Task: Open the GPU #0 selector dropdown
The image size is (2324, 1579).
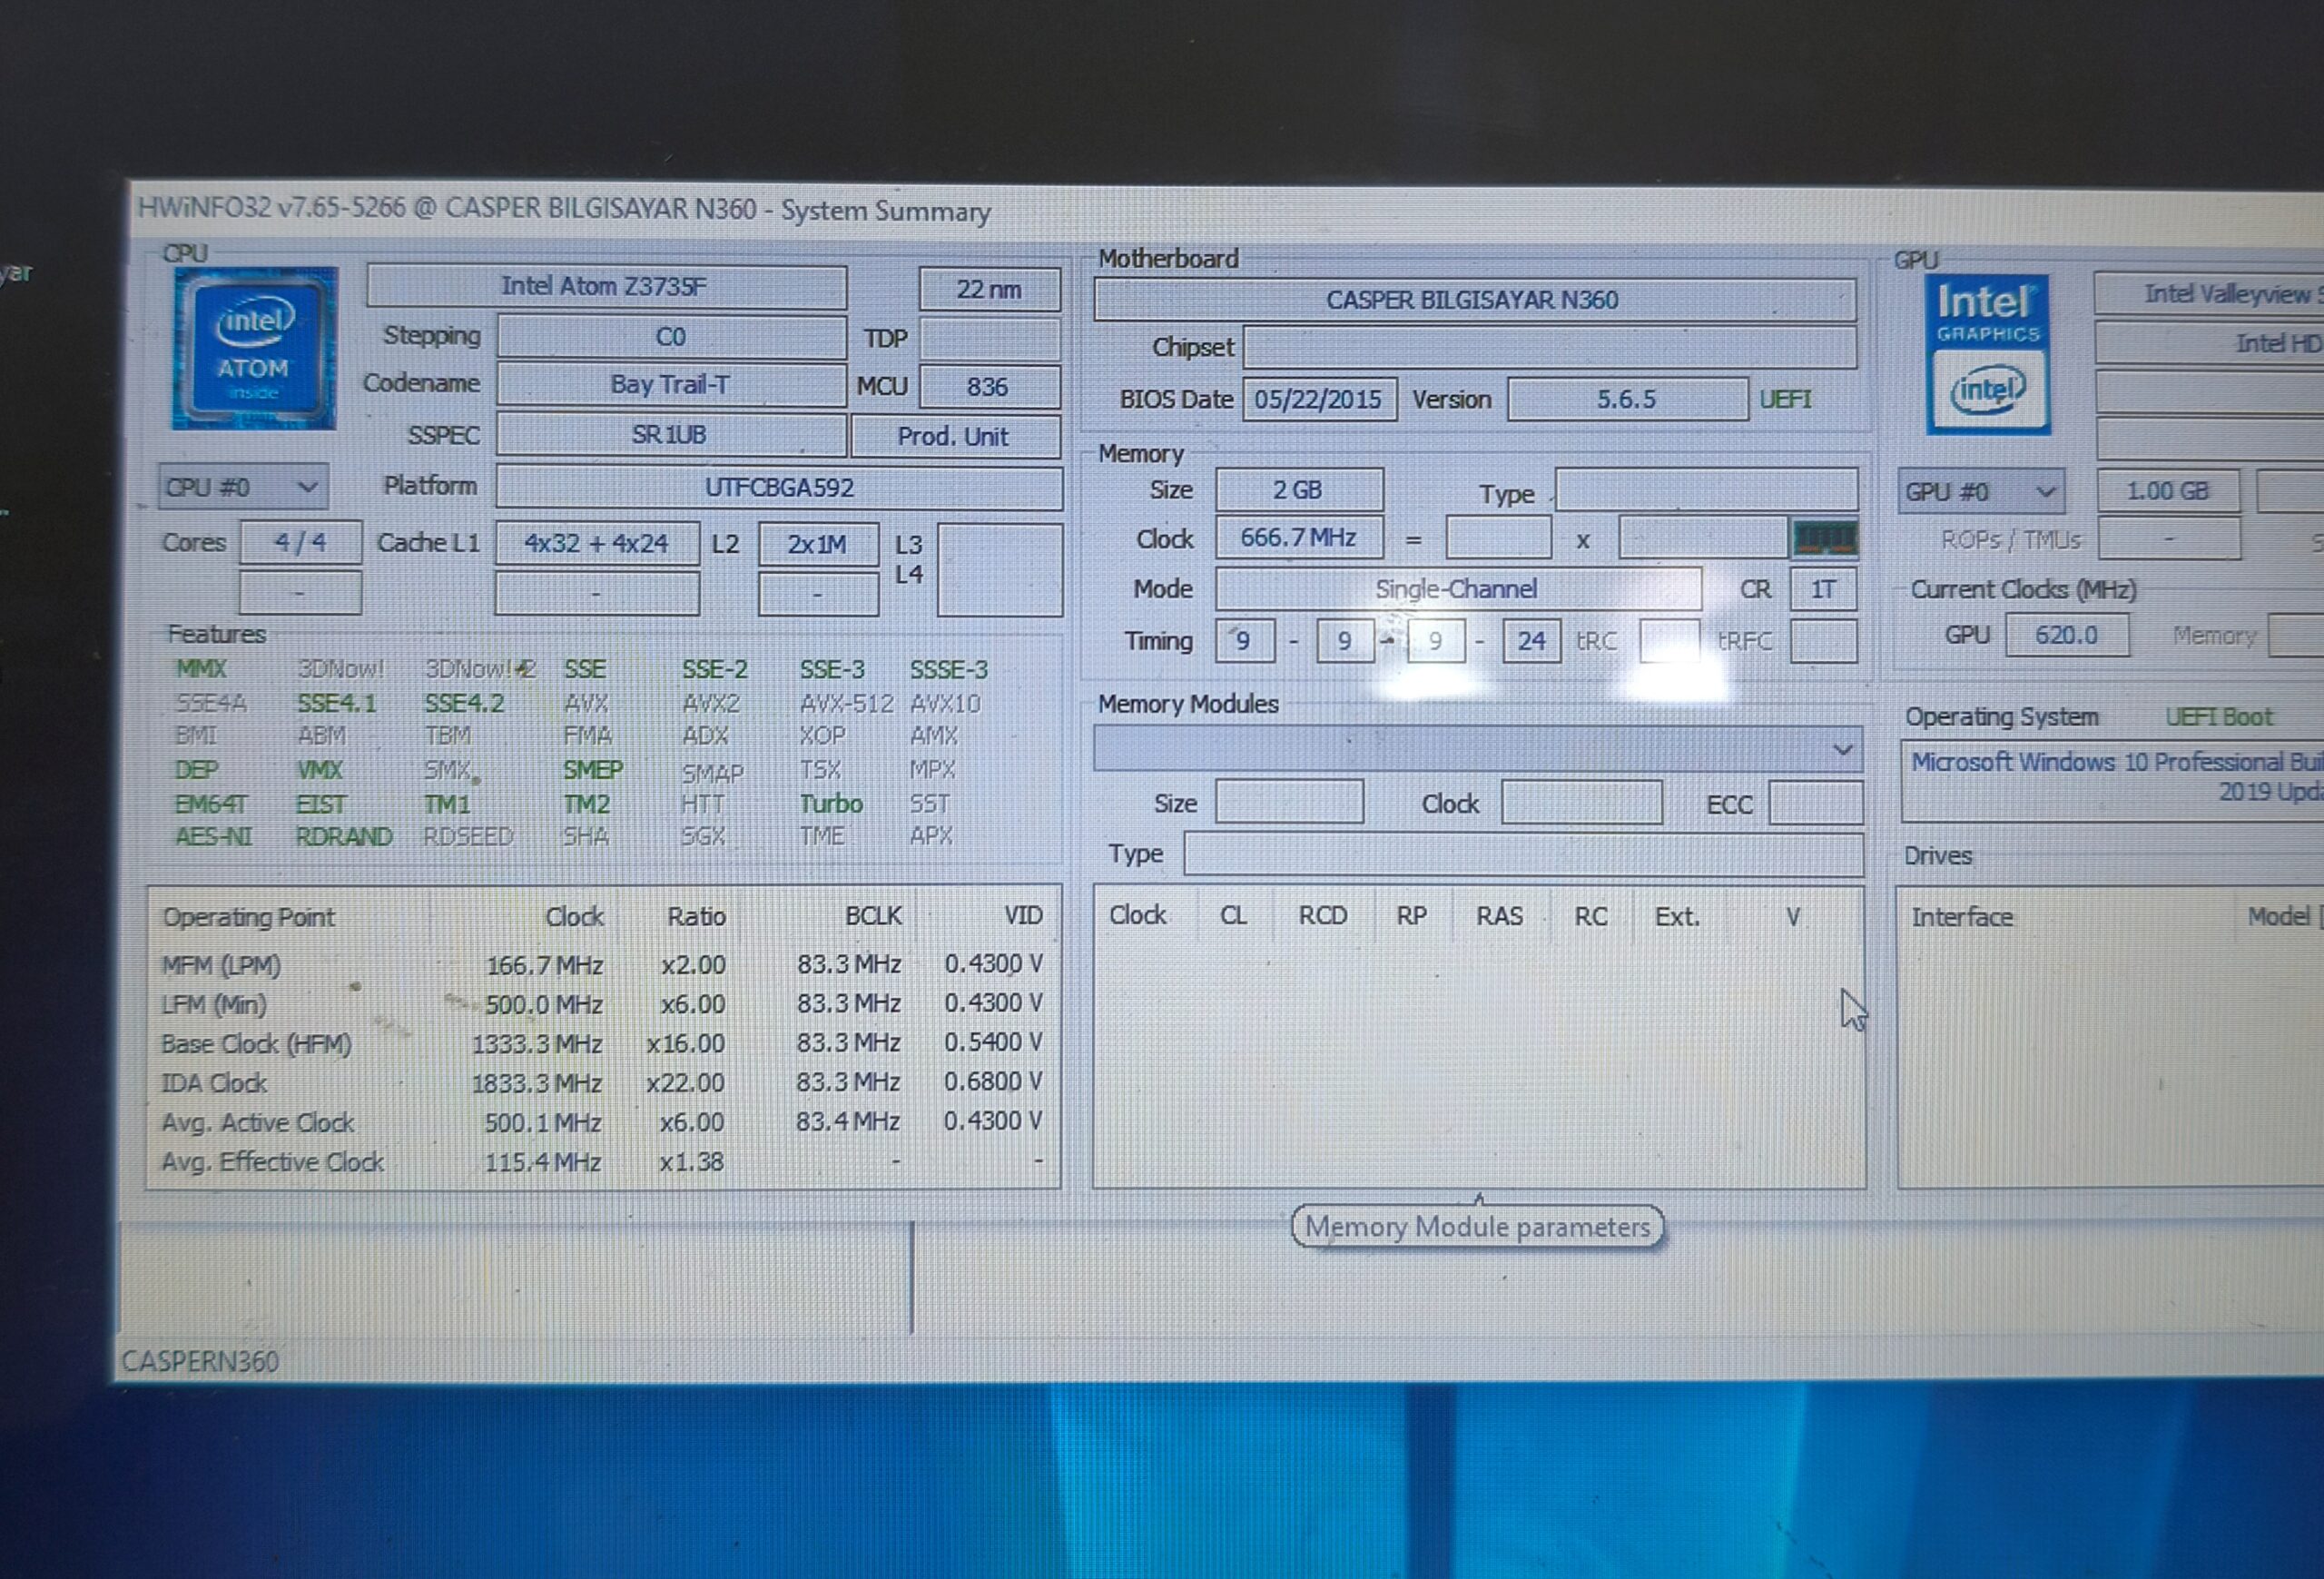Action: point(1981,492)
